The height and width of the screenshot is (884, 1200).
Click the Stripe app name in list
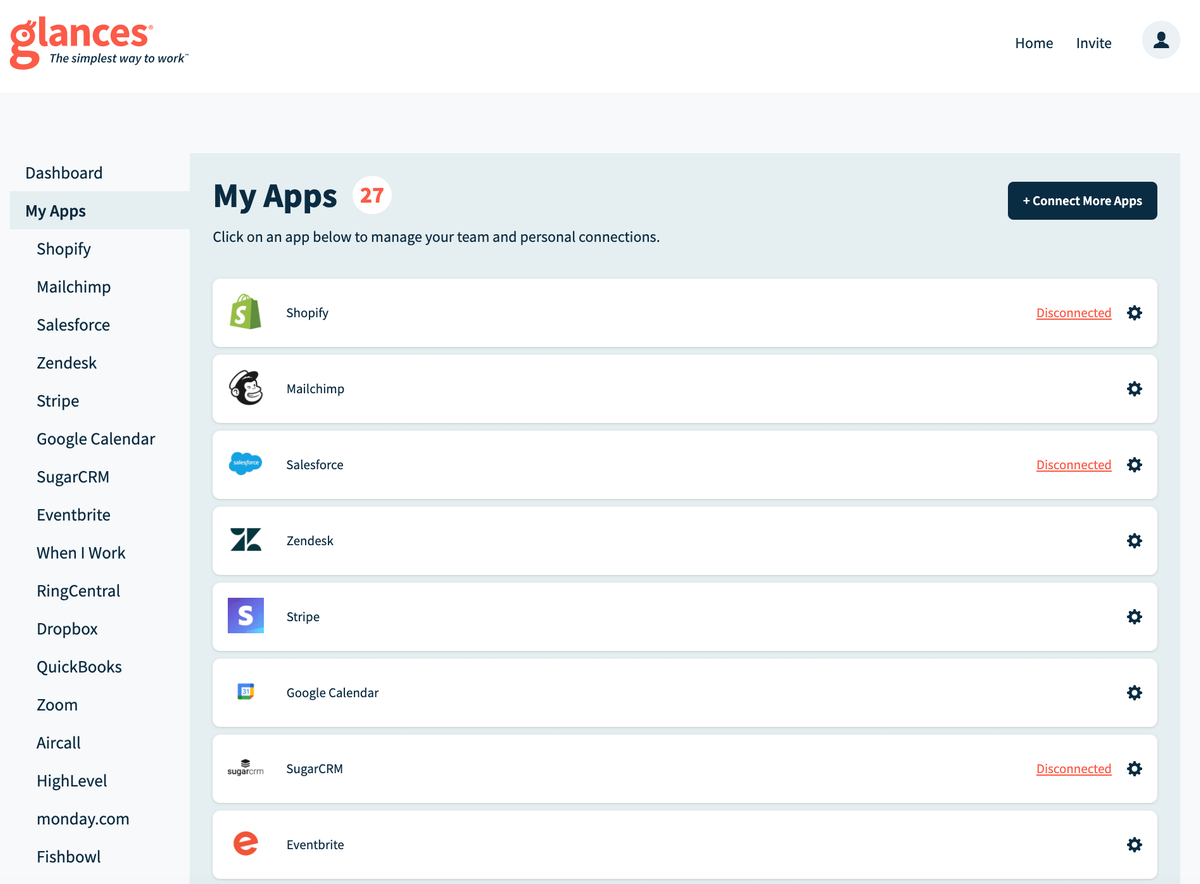303,617
